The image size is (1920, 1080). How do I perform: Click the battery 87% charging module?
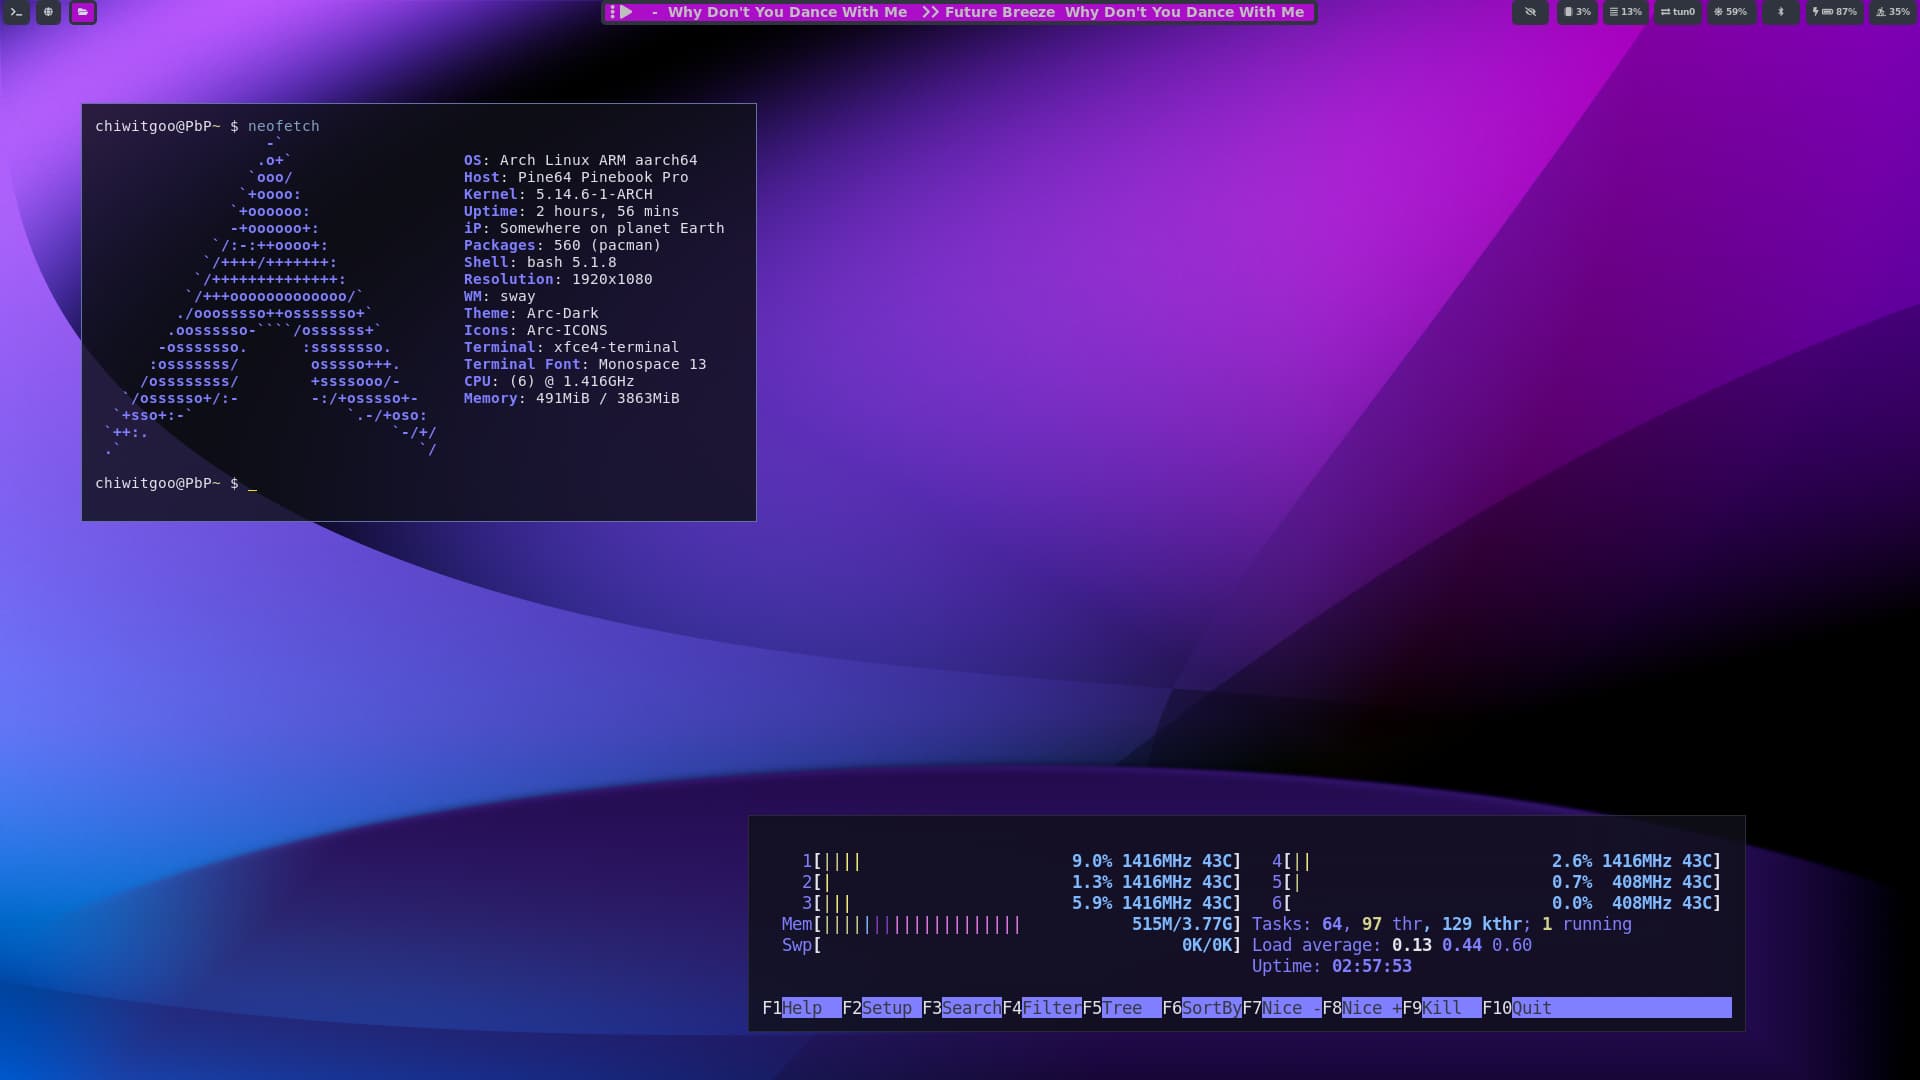coord(1834,12)
